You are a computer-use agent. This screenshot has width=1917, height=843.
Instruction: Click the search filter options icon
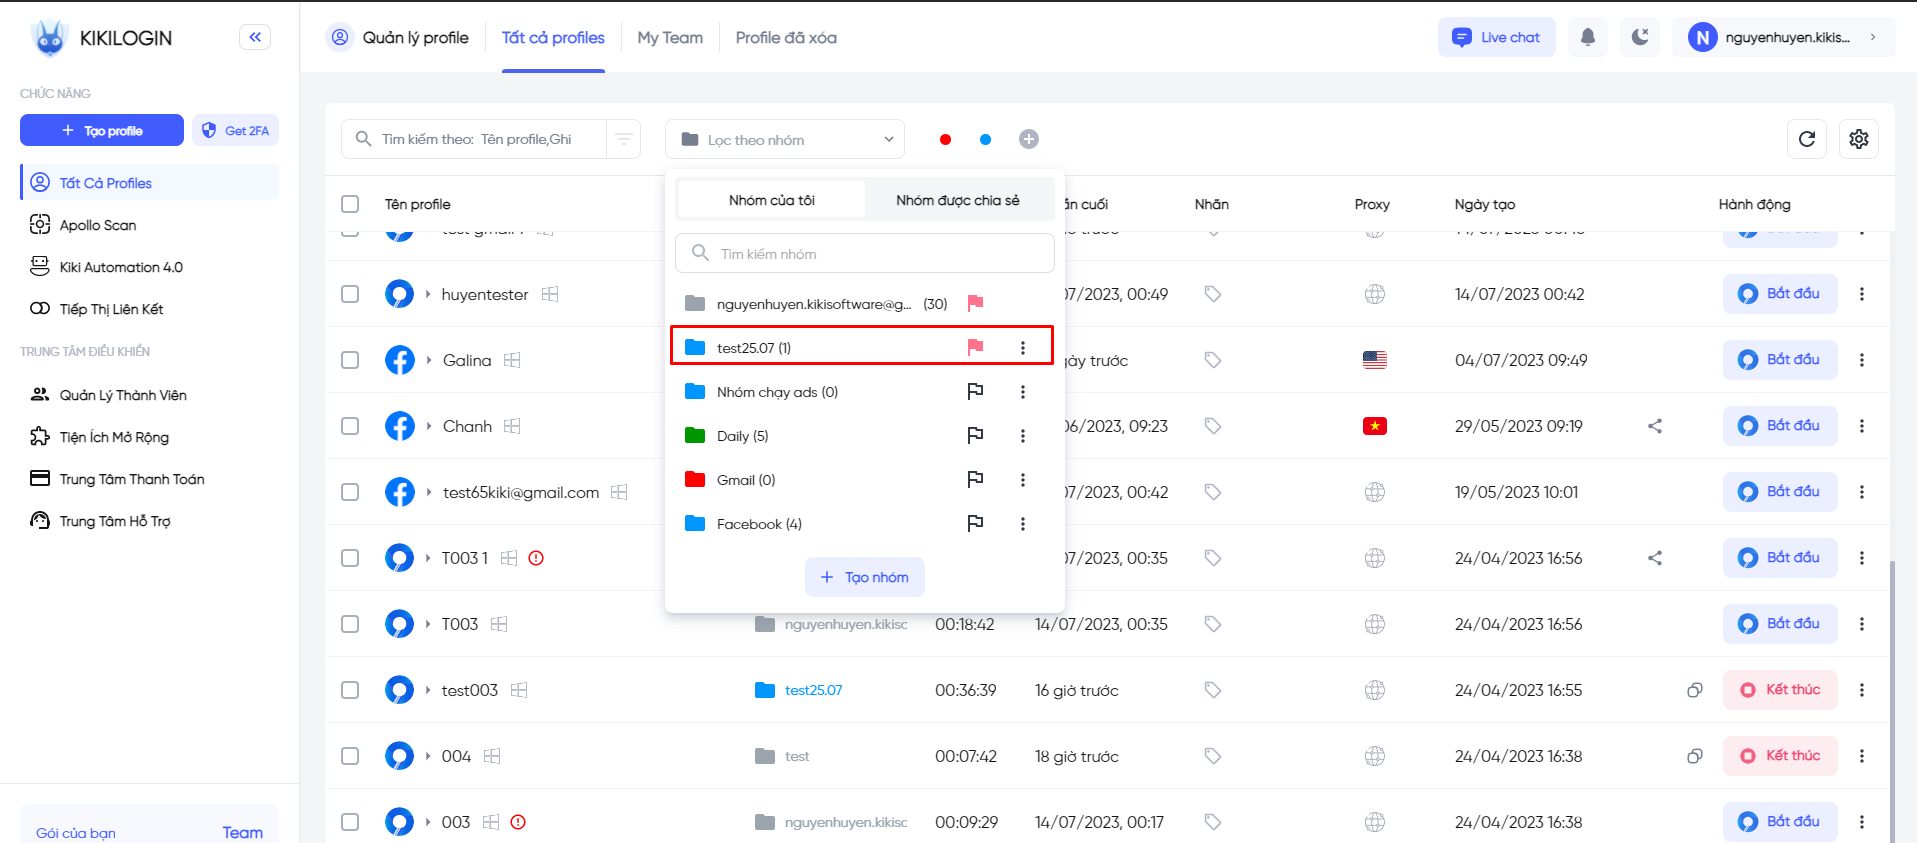623,139
